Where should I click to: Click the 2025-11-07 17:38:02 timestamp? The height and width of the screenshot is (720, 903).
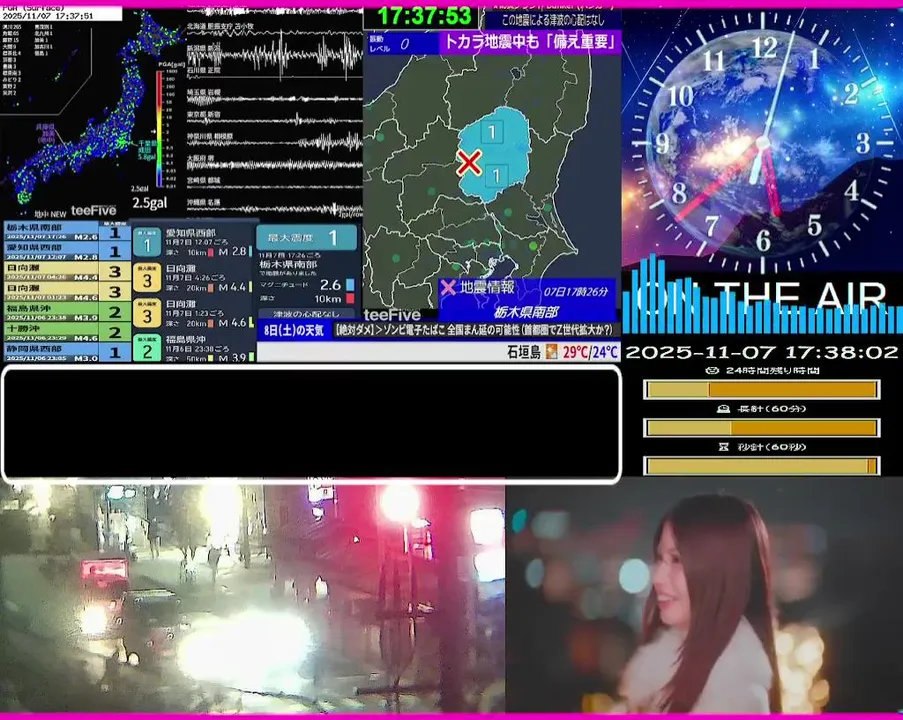tap(761, 353)
